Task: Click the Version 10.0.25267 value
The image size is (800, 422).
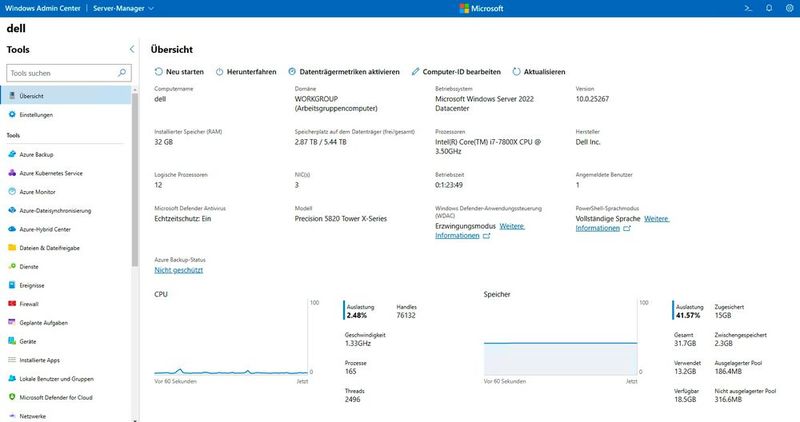Action: point(592,99)
